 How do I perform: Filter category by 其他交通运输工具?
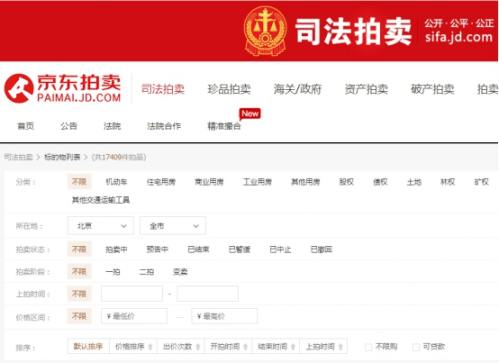coord(101,200)
